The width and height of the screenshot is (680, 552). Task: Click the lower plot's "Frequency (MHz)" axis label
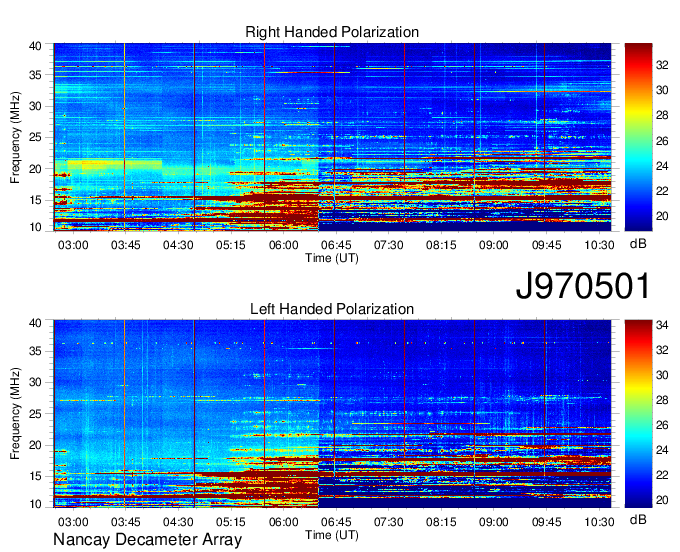coord(15,414)
